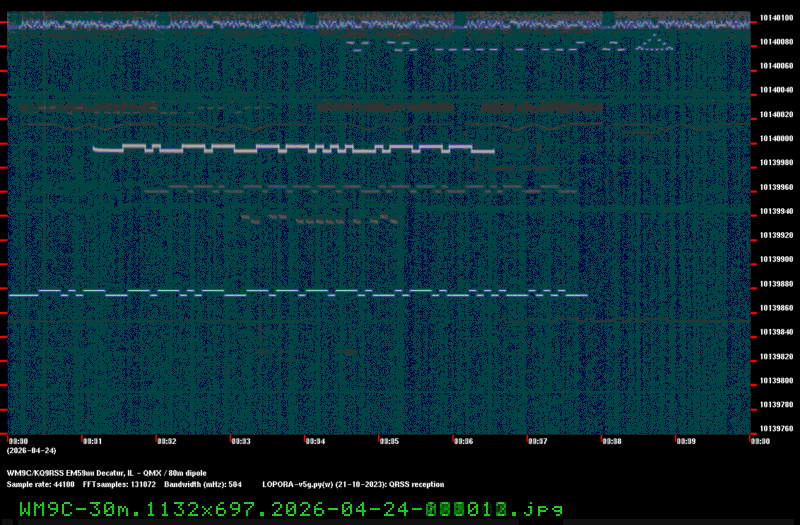Select the 10140060 frequency label

click(777, 66)
